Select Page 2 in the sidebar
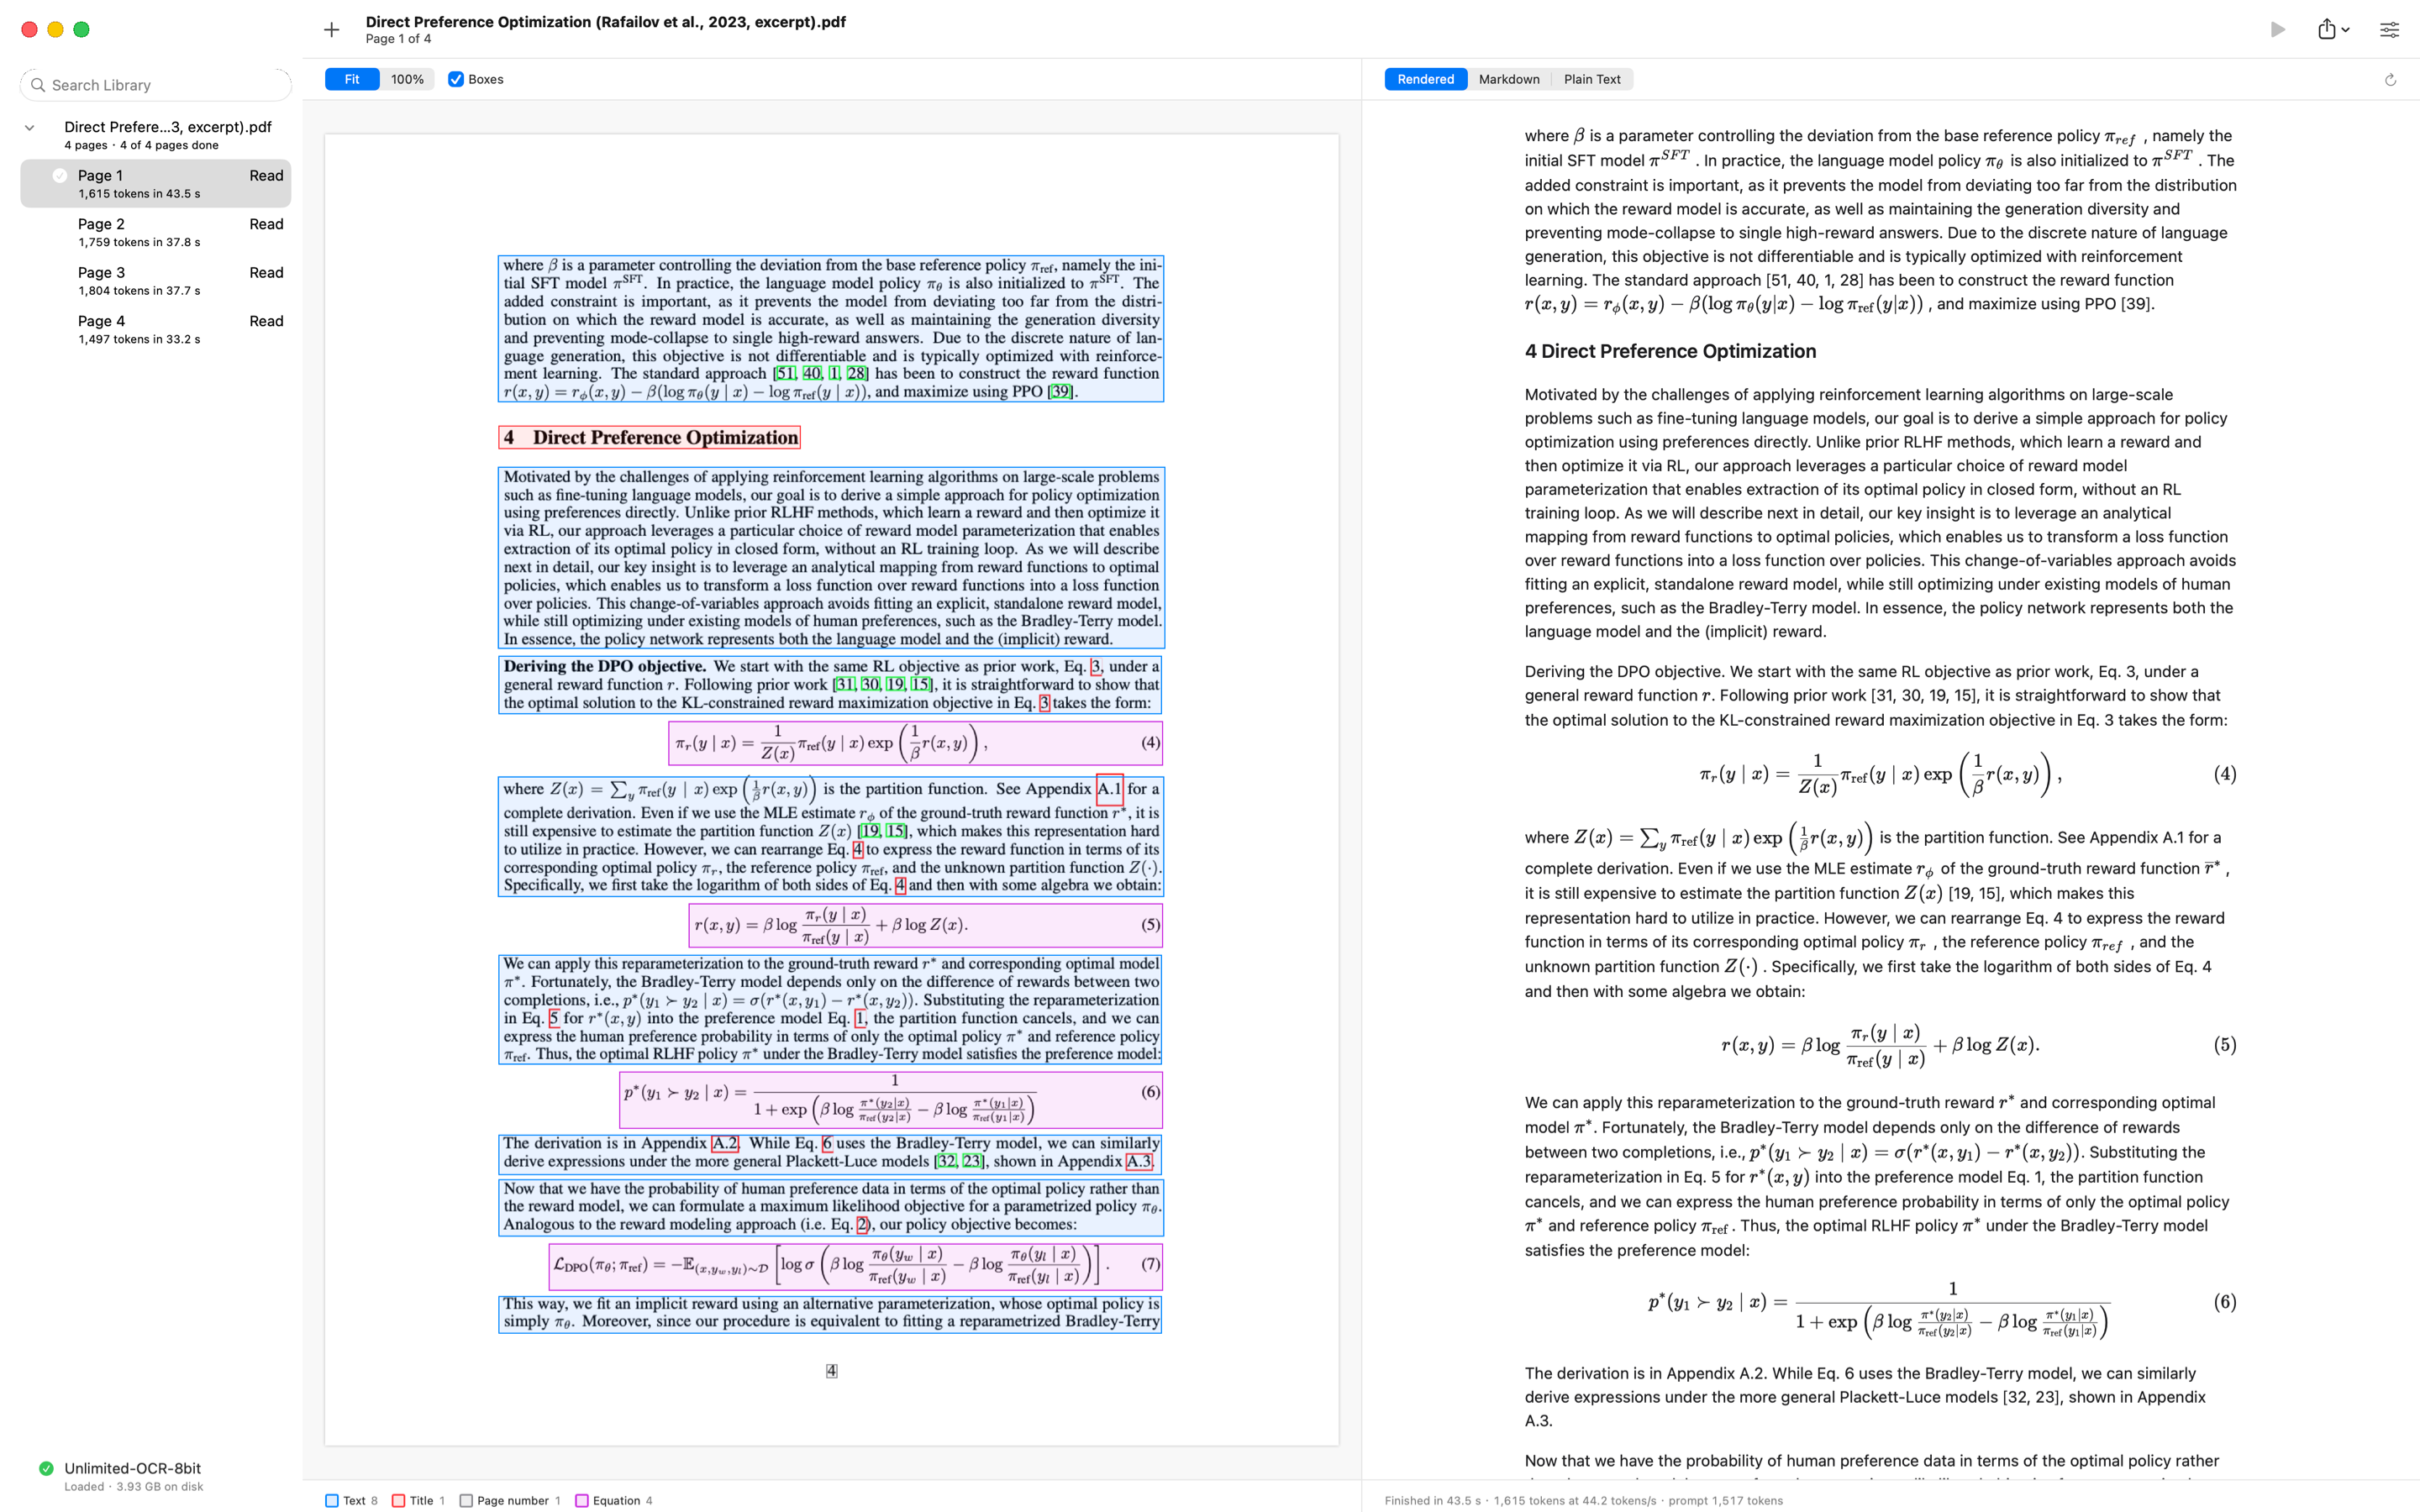Viewport: 2420px width, 1512px height. [156, 232]
